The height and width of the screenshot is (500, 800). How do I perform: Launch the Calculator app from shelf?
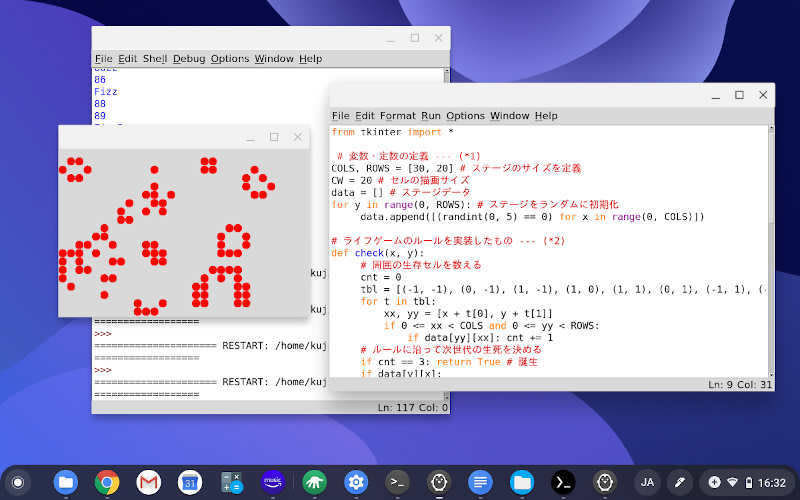231,482
